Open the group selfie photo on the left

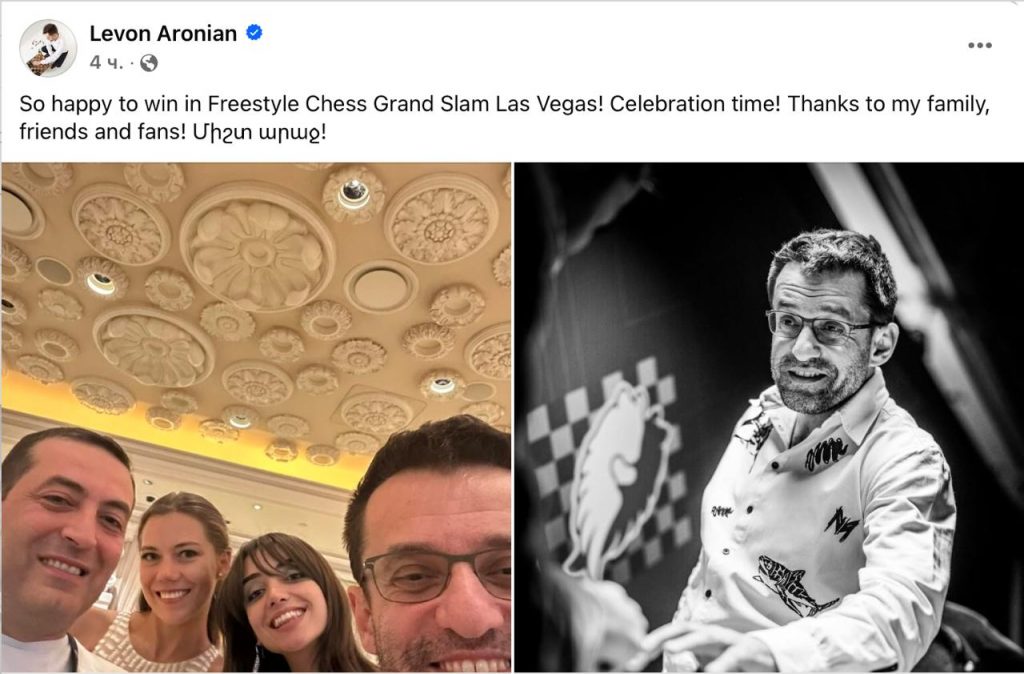click(256, 417)
